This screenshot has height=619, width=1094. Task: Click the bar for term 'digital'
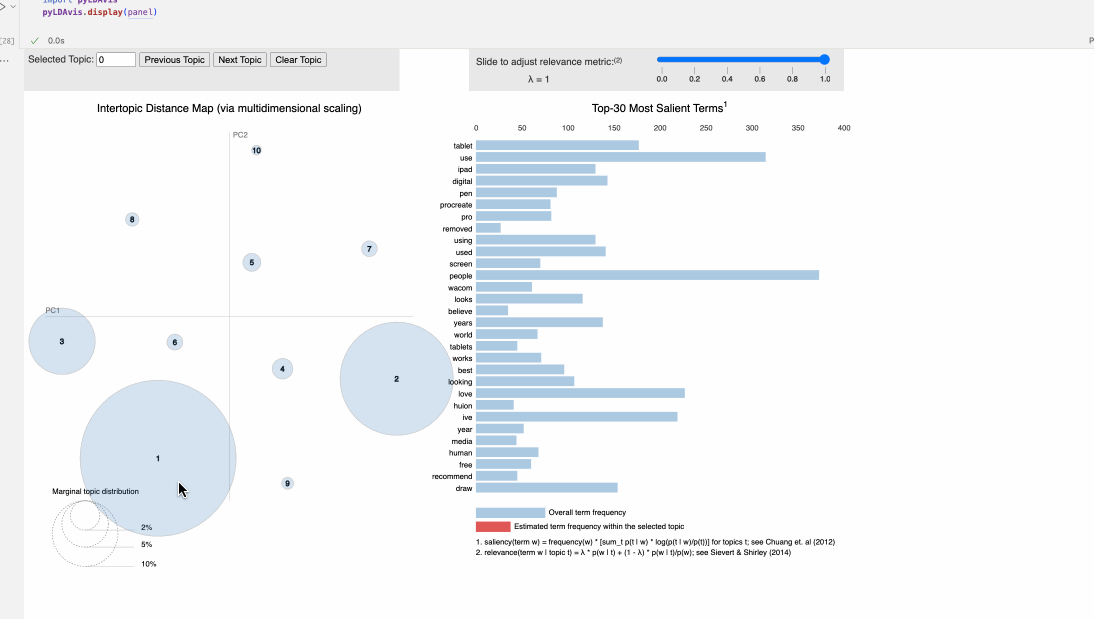coord(541,181)
